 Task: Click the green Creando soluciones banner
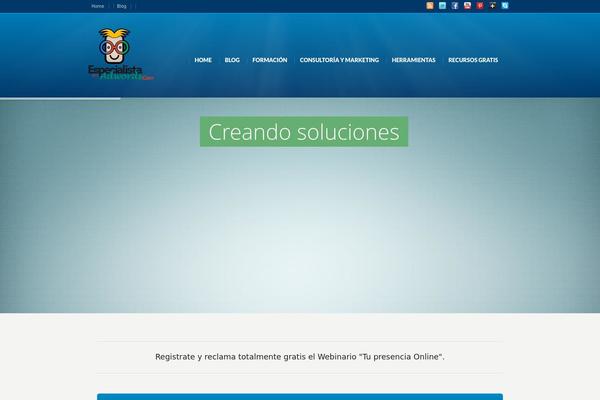pyautogui.click(x=304, y=132)
